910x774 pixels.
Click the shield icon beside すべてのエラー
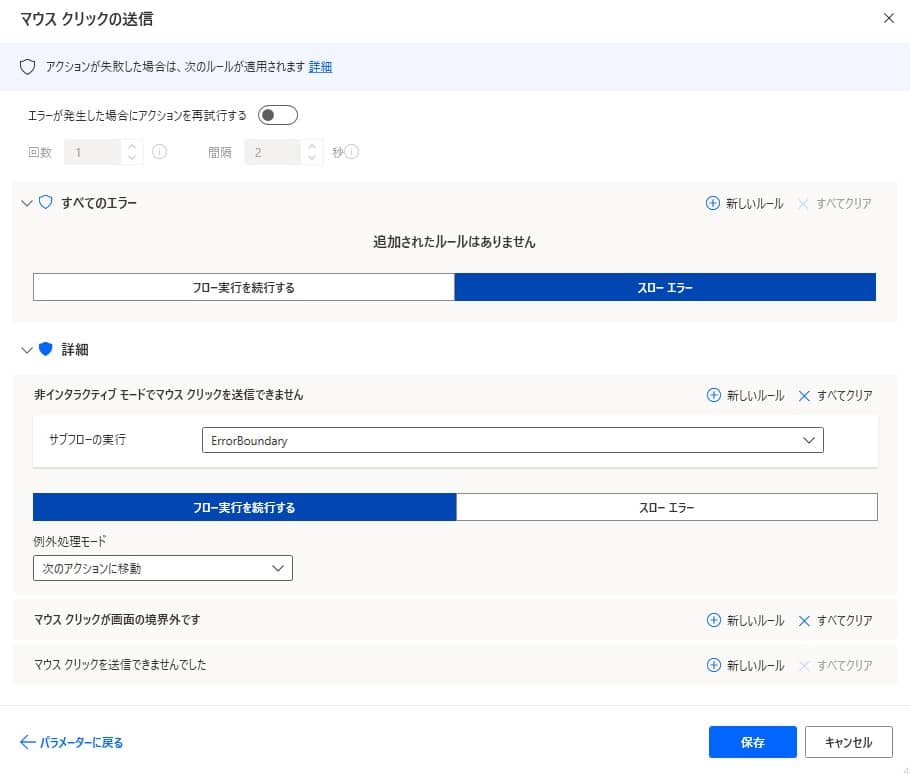point(45,203)
